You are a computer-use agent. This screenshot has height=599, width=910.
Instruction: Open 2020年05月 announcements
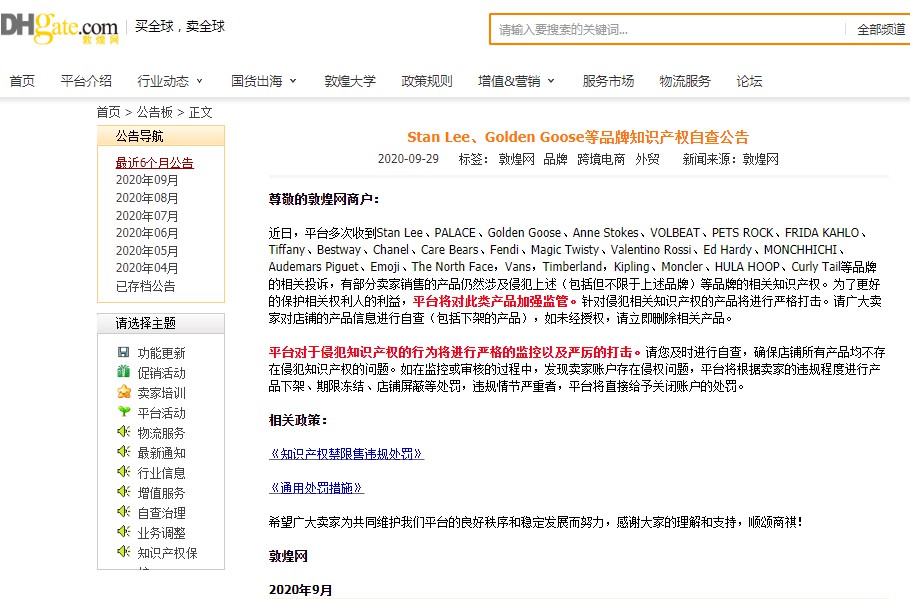[x=147, y=251]
